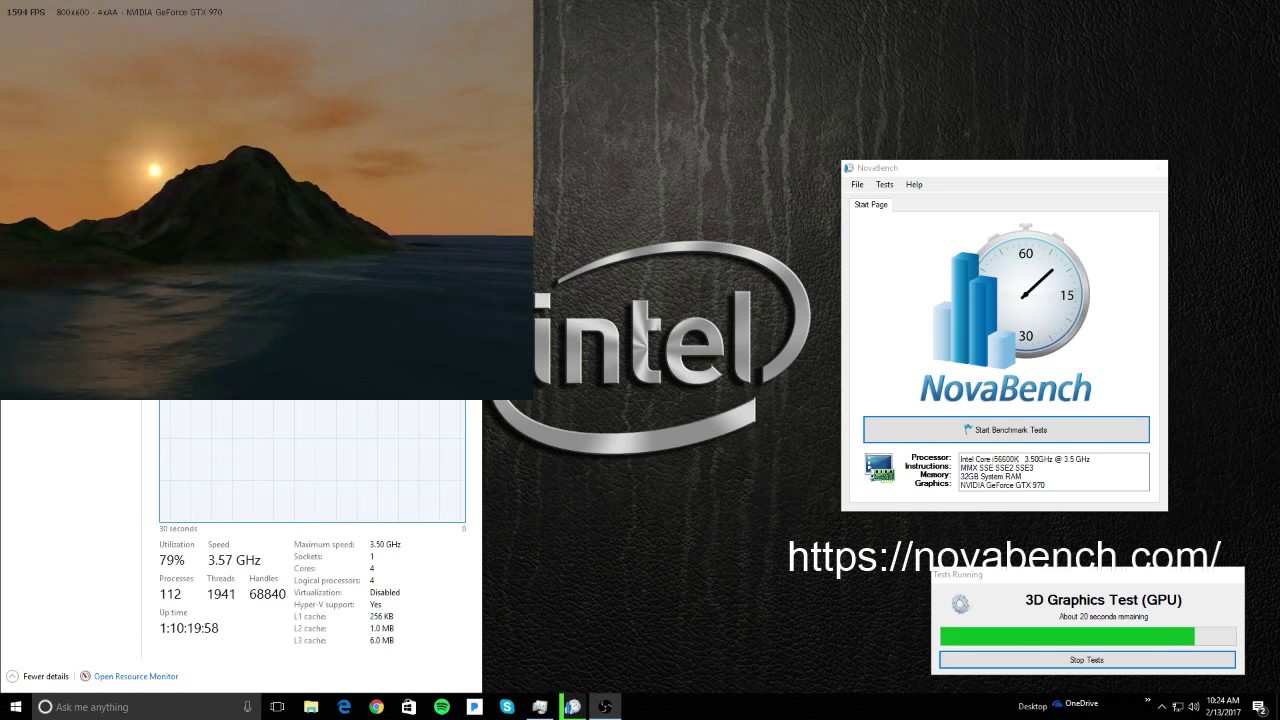Image resolution: width=1280 pixels, height=720 pixels.
Task: Open the Tests menu in NovaBench
Action: [x=884, y=184]
